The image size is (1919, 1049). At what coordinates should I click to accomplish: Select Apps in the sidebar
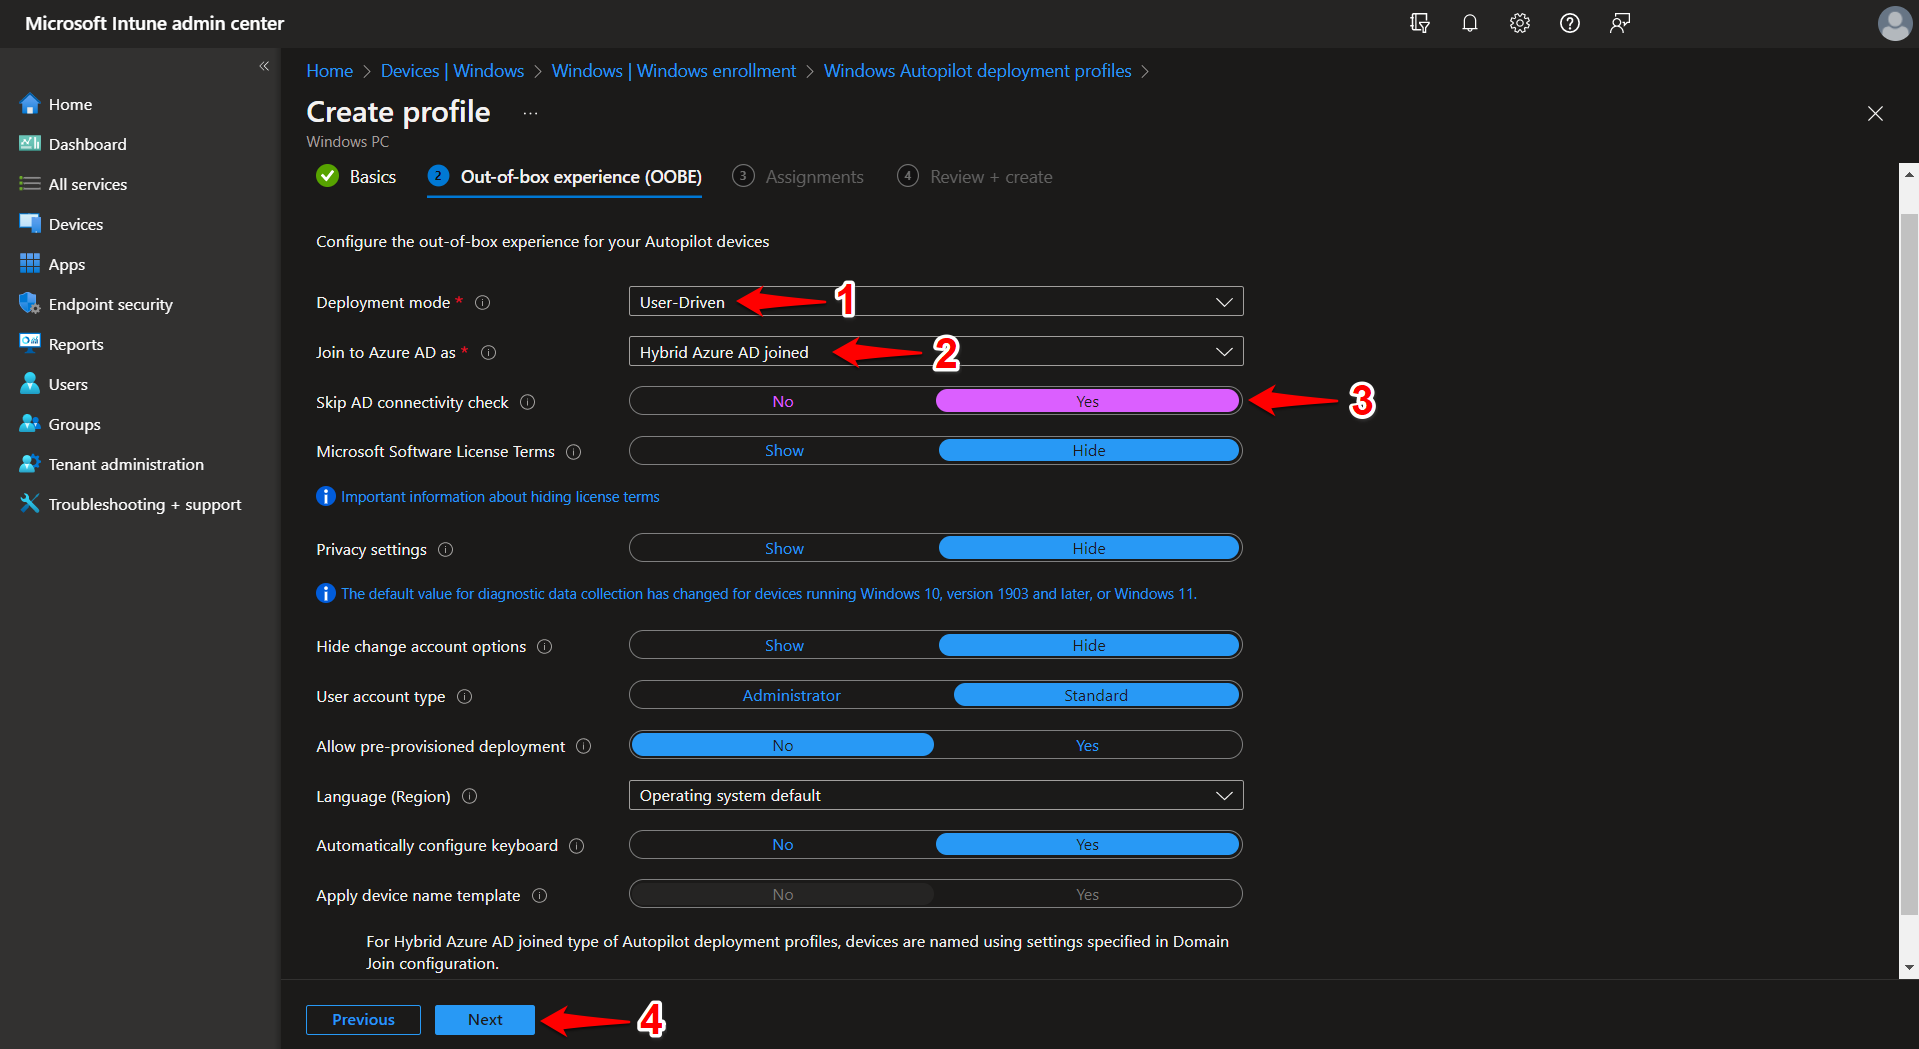[x=65, y=264]
